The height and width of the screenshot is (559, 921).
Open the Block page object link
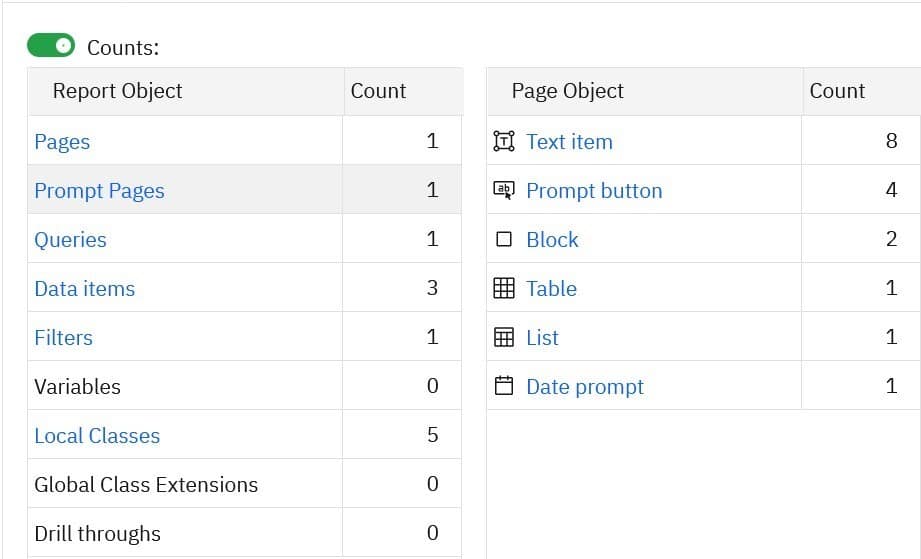click(x=552, y=240)
